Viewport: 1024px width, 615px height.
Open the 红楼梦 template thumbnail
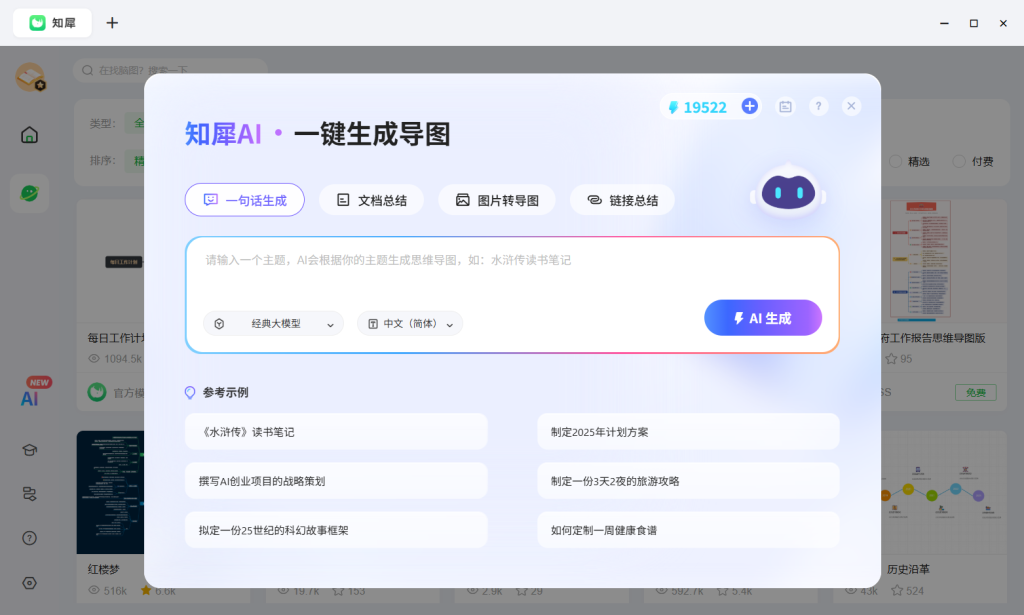[x=110, y=492]
